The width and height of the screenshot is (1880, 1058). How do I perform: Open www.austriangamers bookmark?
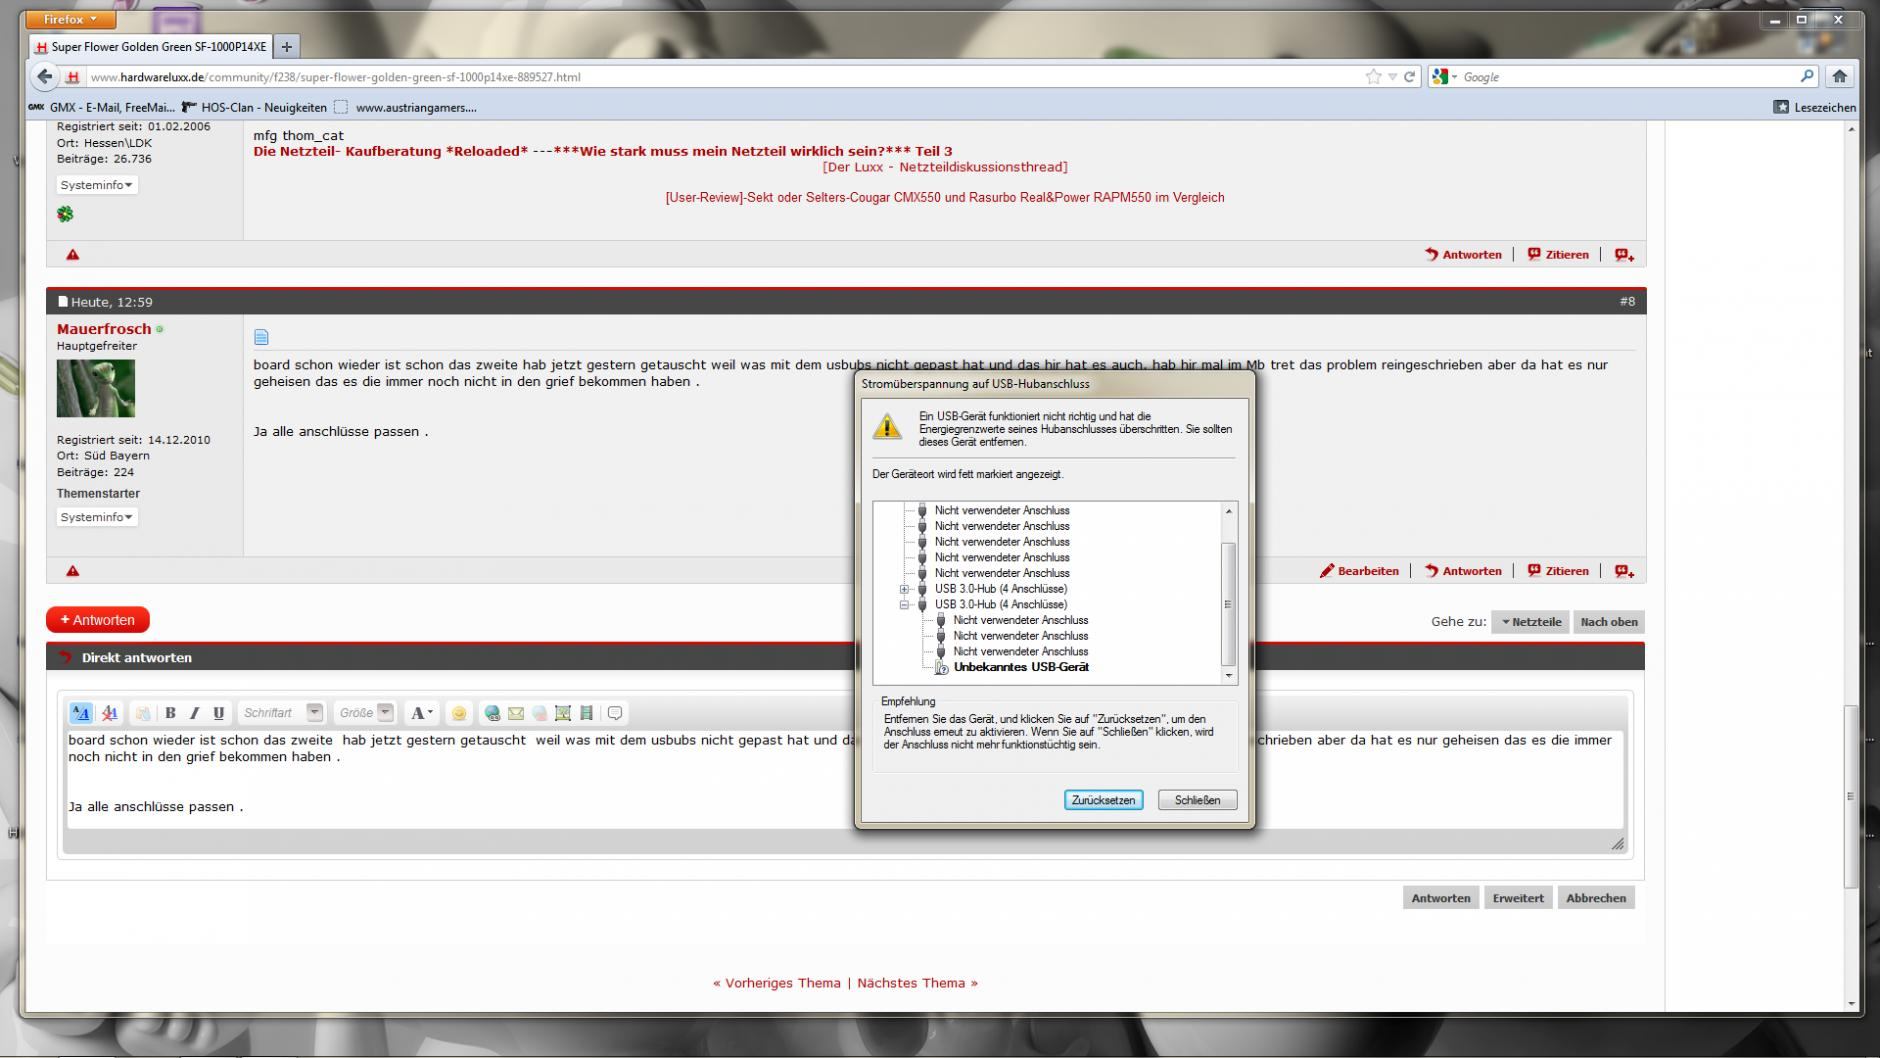click(x=406, y=107)
